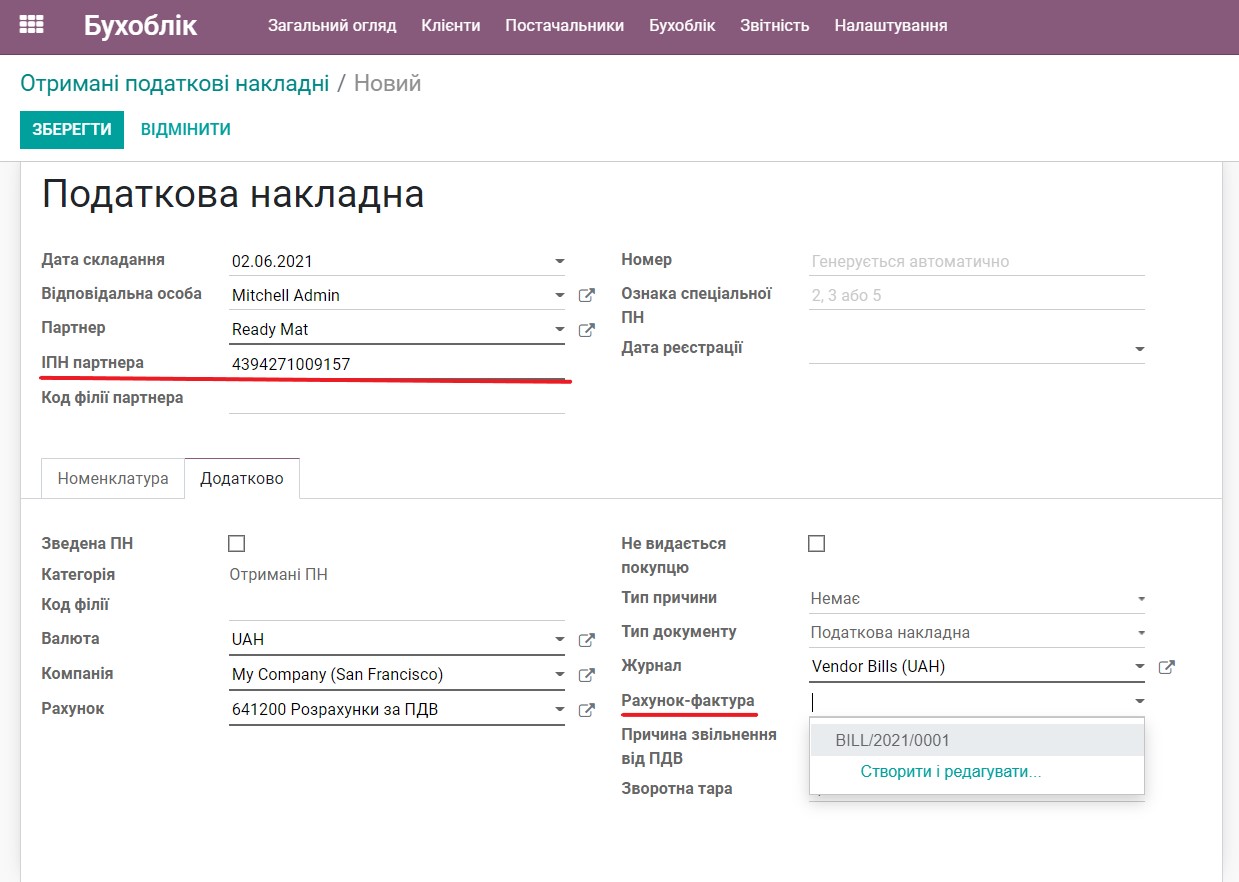1239x882 pixels.
Task: Open Mitchell Admin record via external link icon
Action: click(586, 294)
